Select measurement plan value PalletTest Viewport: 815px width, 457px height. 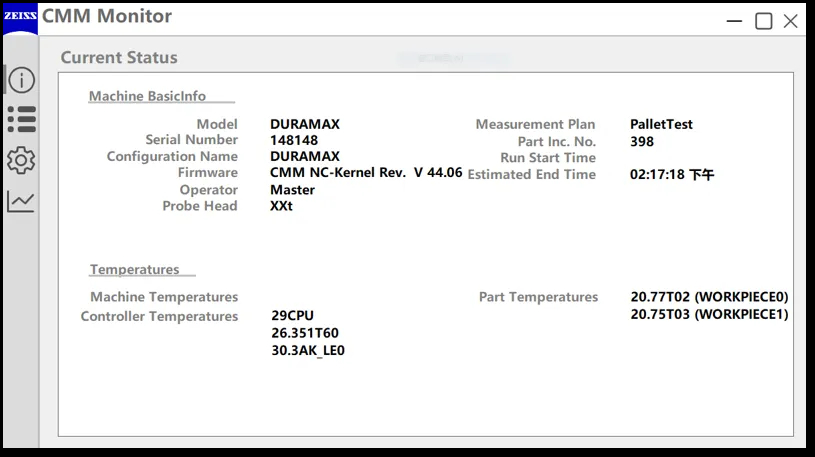point(661,124)
